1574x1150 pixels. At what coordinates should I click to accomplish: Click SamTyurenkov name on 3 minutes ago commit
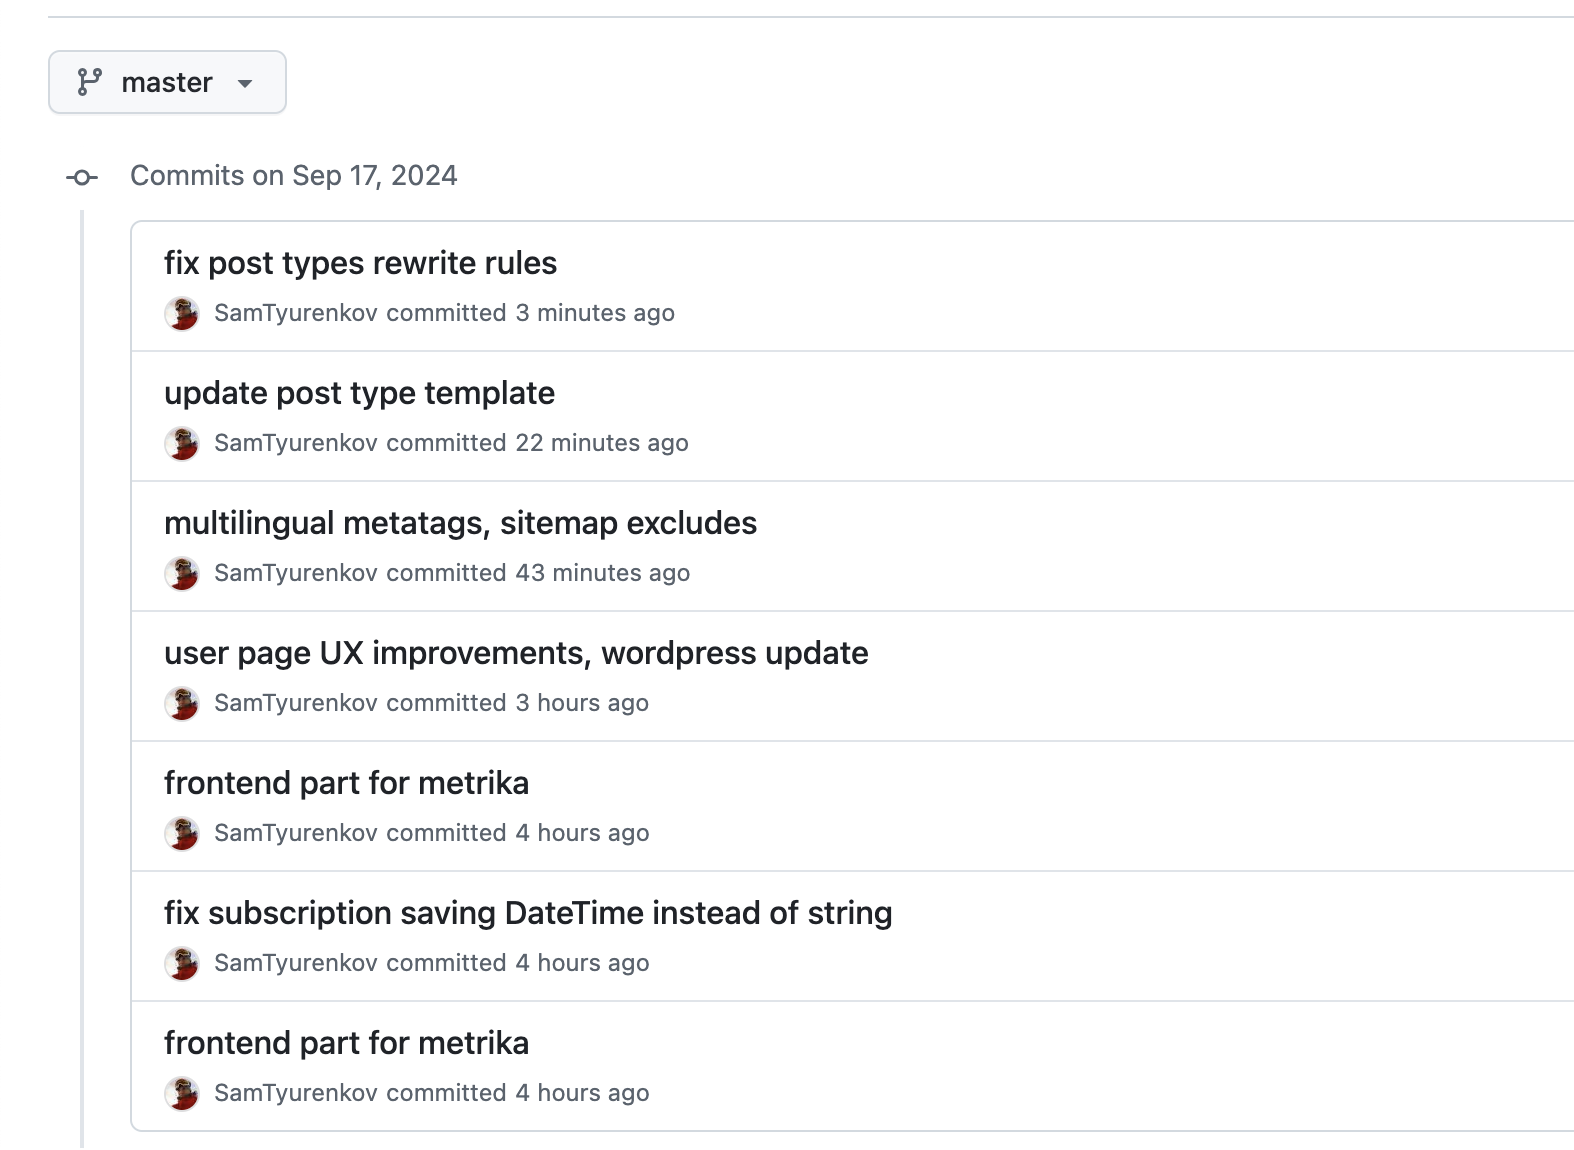pyautogui.click(x=296, y=313)
